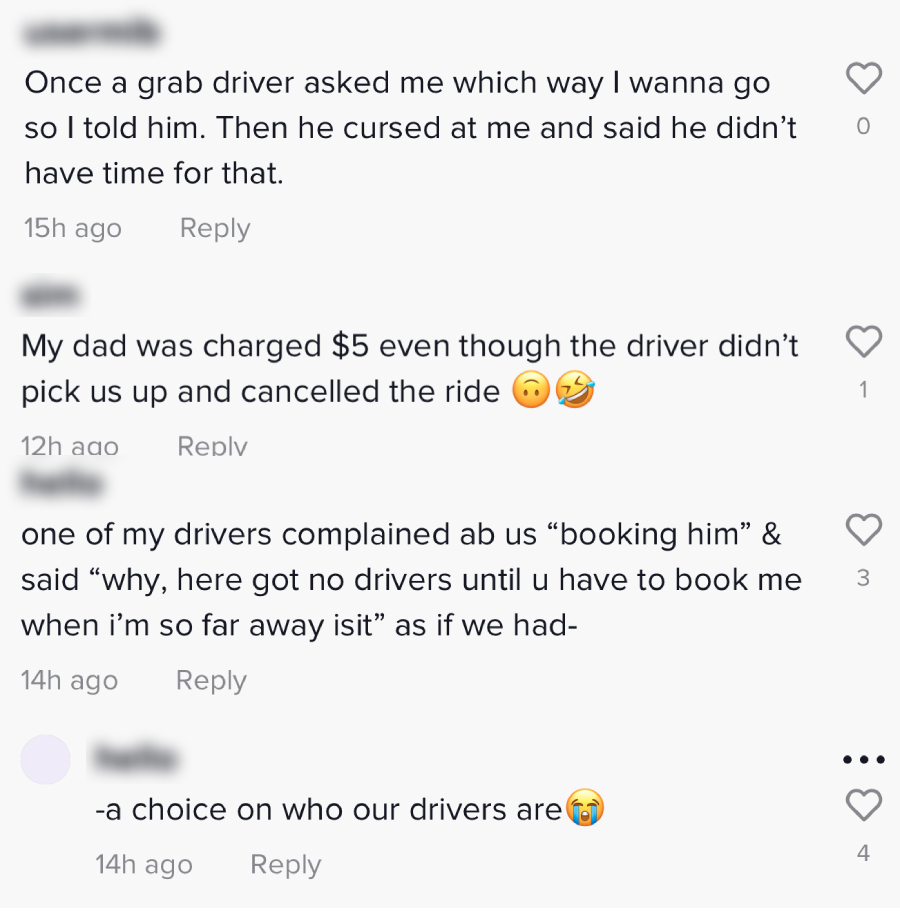Open the blurred username above the grab driver comment
The width and height of the screenshot is (900, 911).
point(90,33)
